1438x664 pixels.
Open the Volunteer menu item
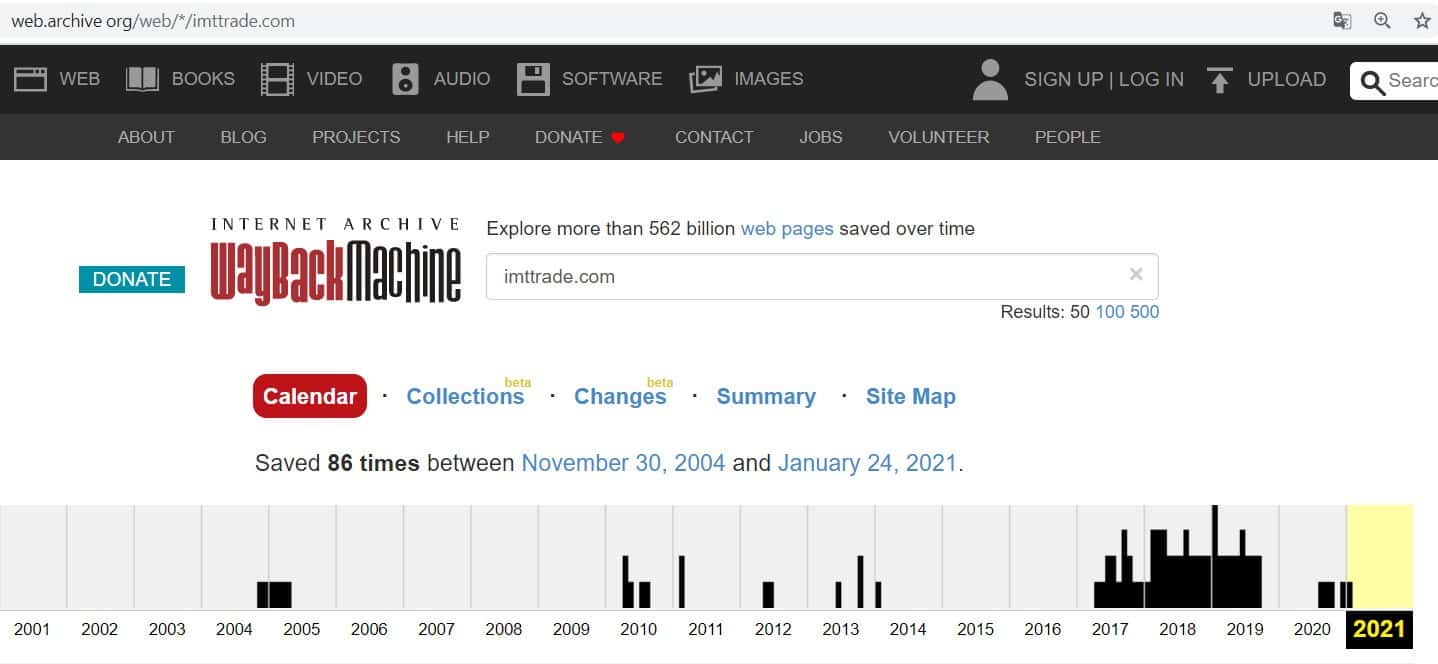pyautogui.click(x=939, y=137)
